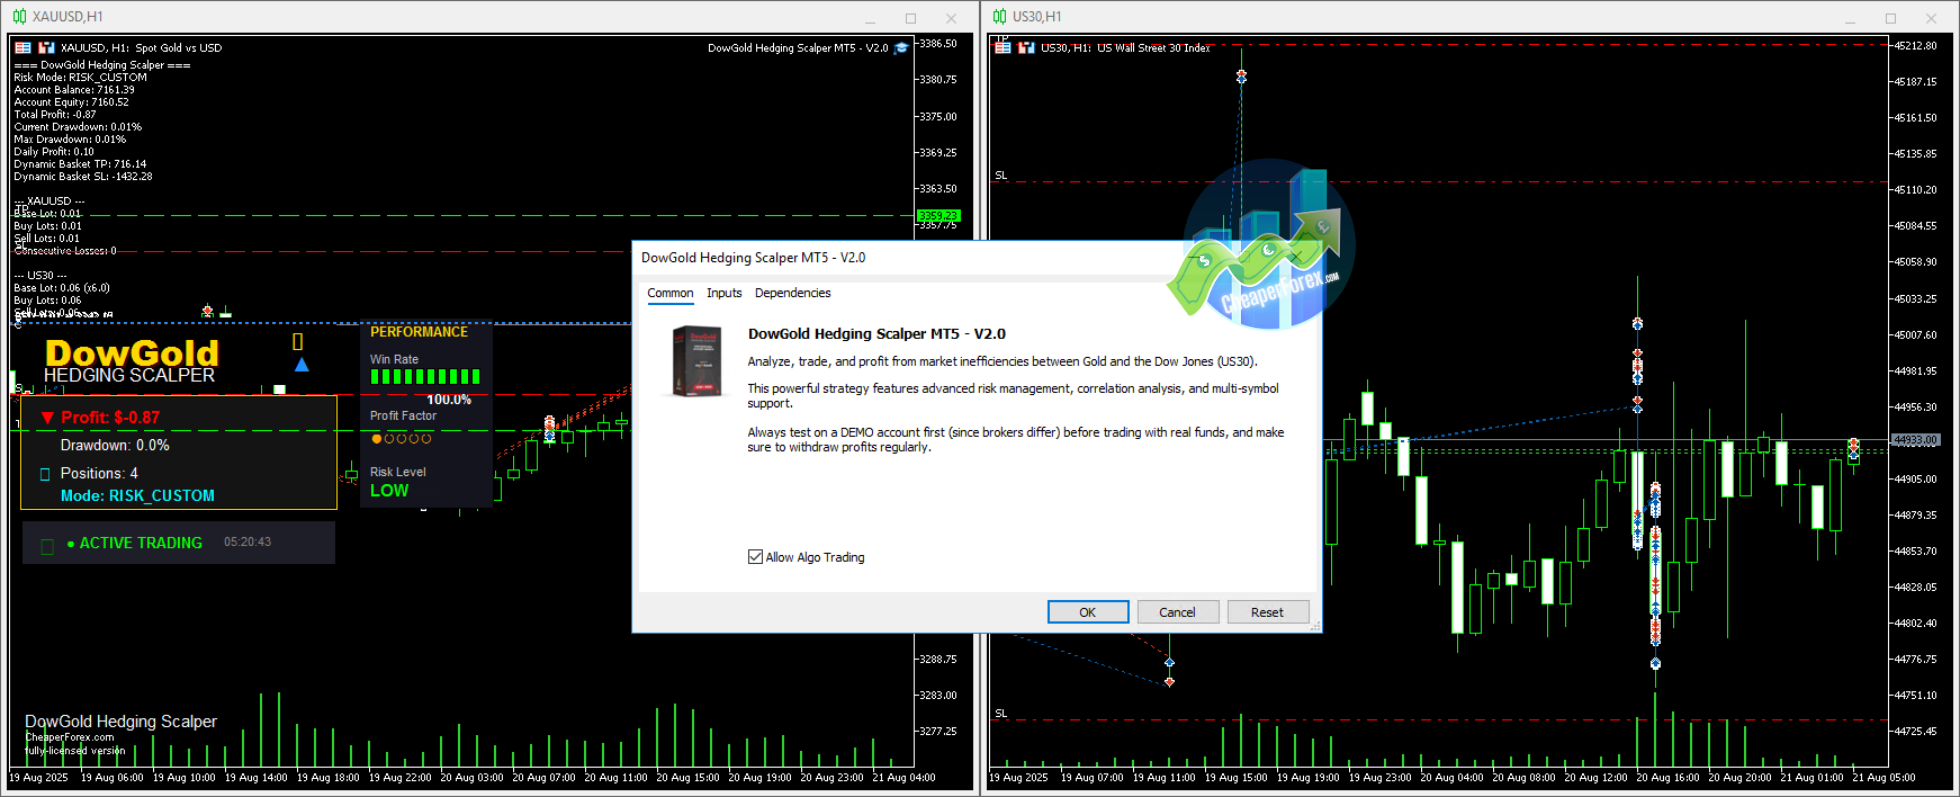
Task: Click the blue up-triangle near the DowGold logo
Action: (302, 365)
